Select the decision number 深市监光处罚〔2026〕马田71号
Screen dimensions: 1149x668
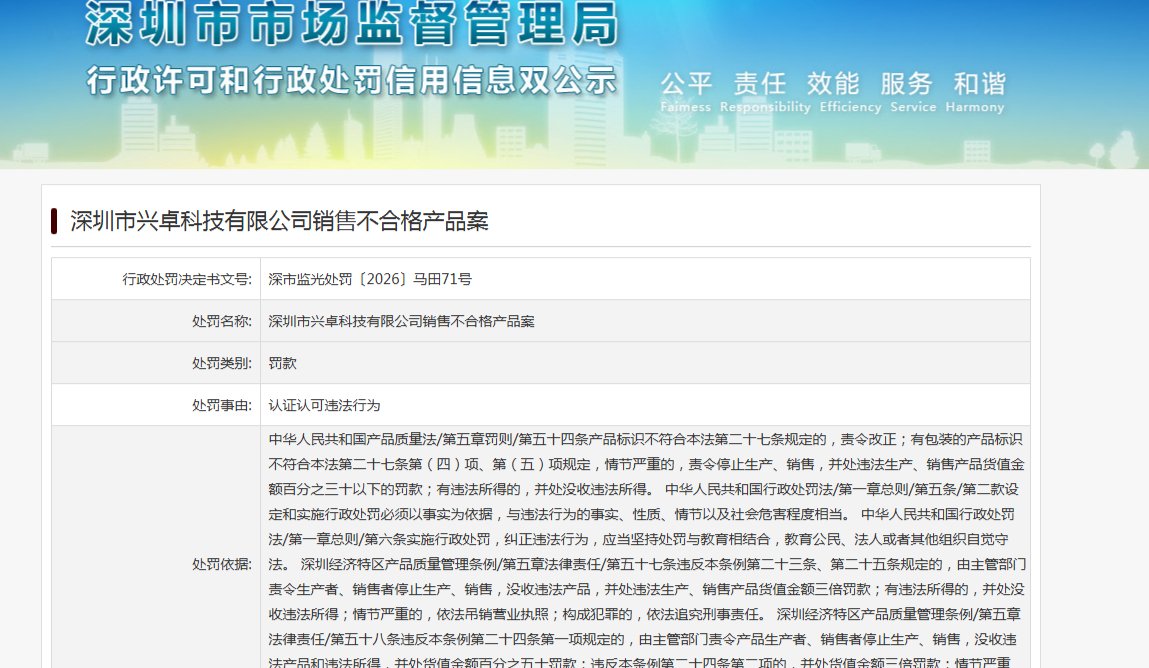[370, 279]
